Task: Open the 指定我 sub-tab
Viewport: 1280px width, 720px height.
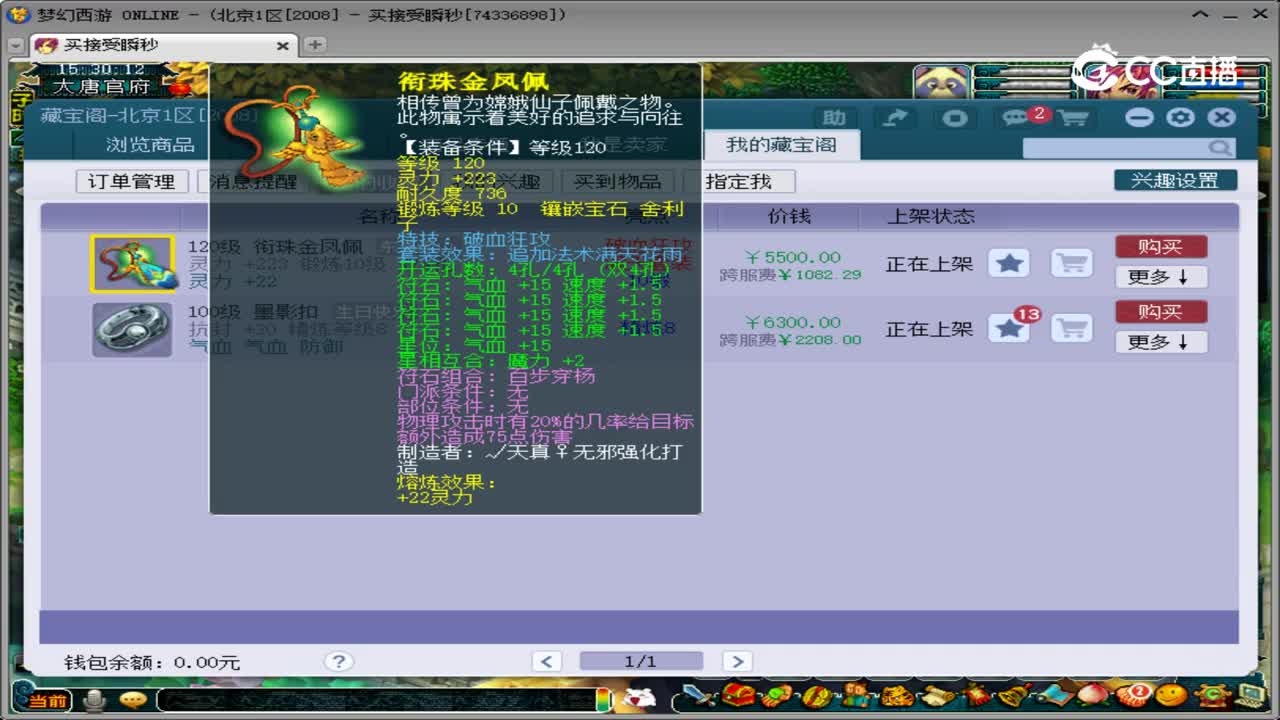Action: pos(739,181)
